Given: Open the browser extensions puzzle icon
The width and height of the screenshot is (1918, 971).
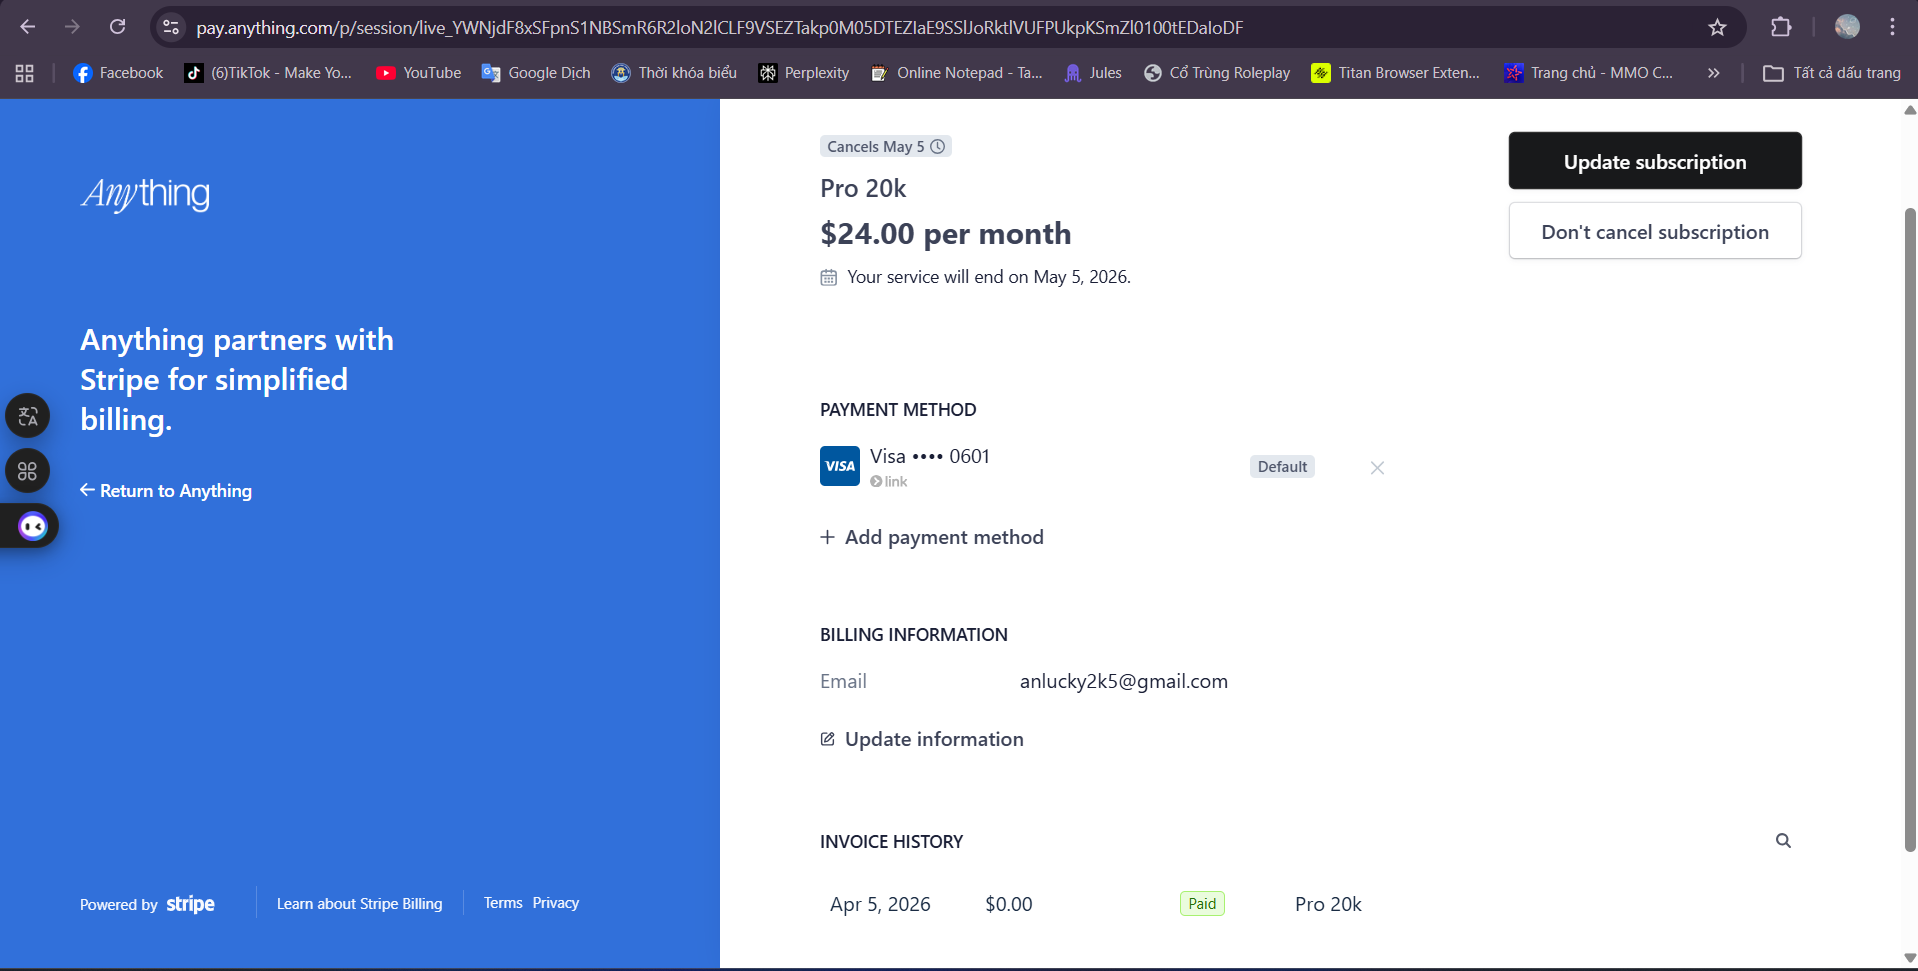Looking at the screenshot, I should 1781,27.
